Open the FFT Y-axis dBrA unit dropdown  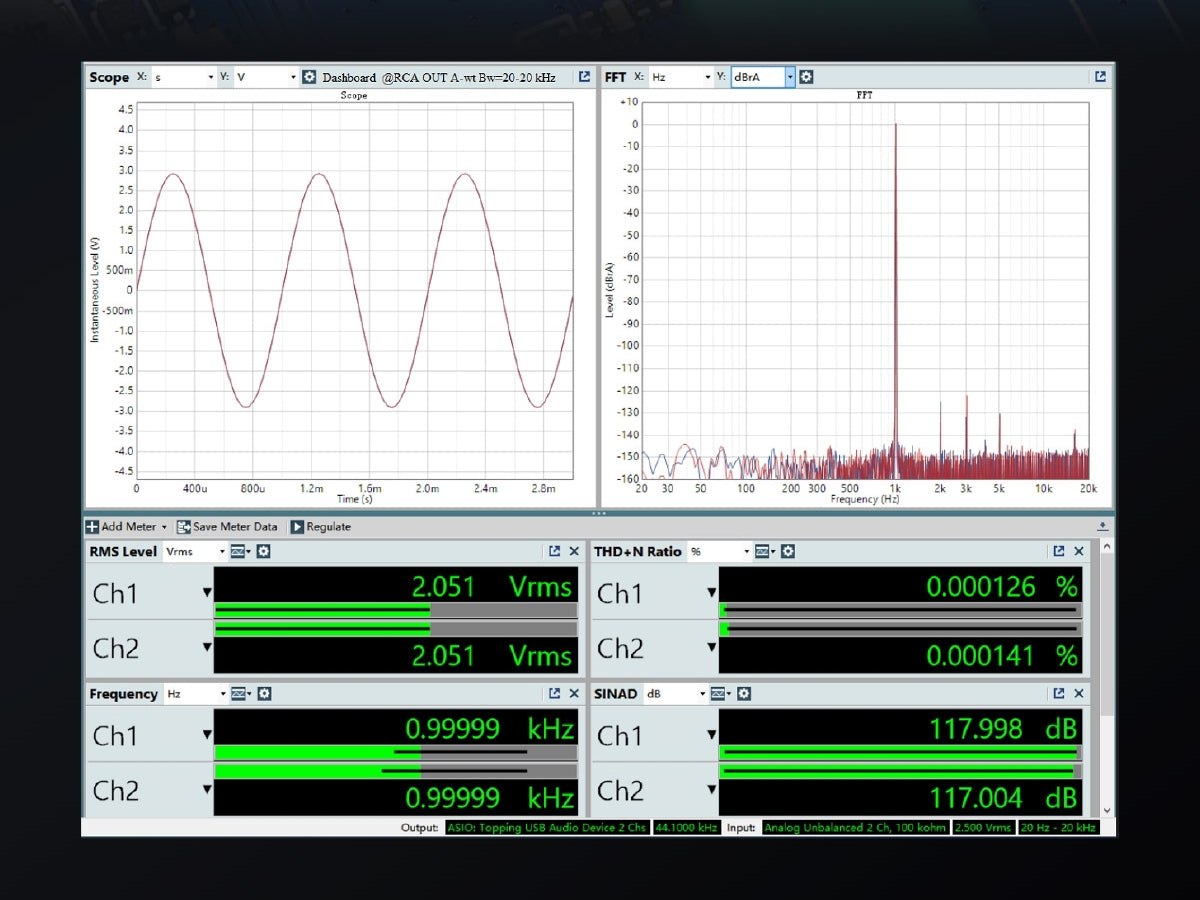click(789, 77)
